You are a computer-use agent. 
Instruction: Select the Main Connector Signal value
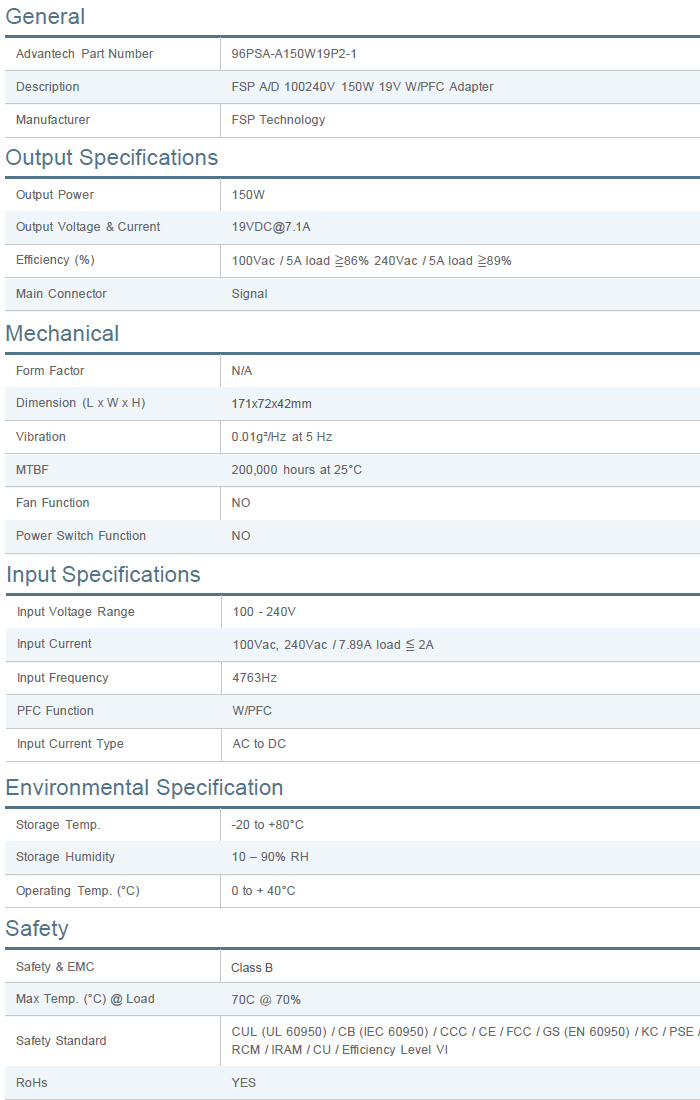250,294
